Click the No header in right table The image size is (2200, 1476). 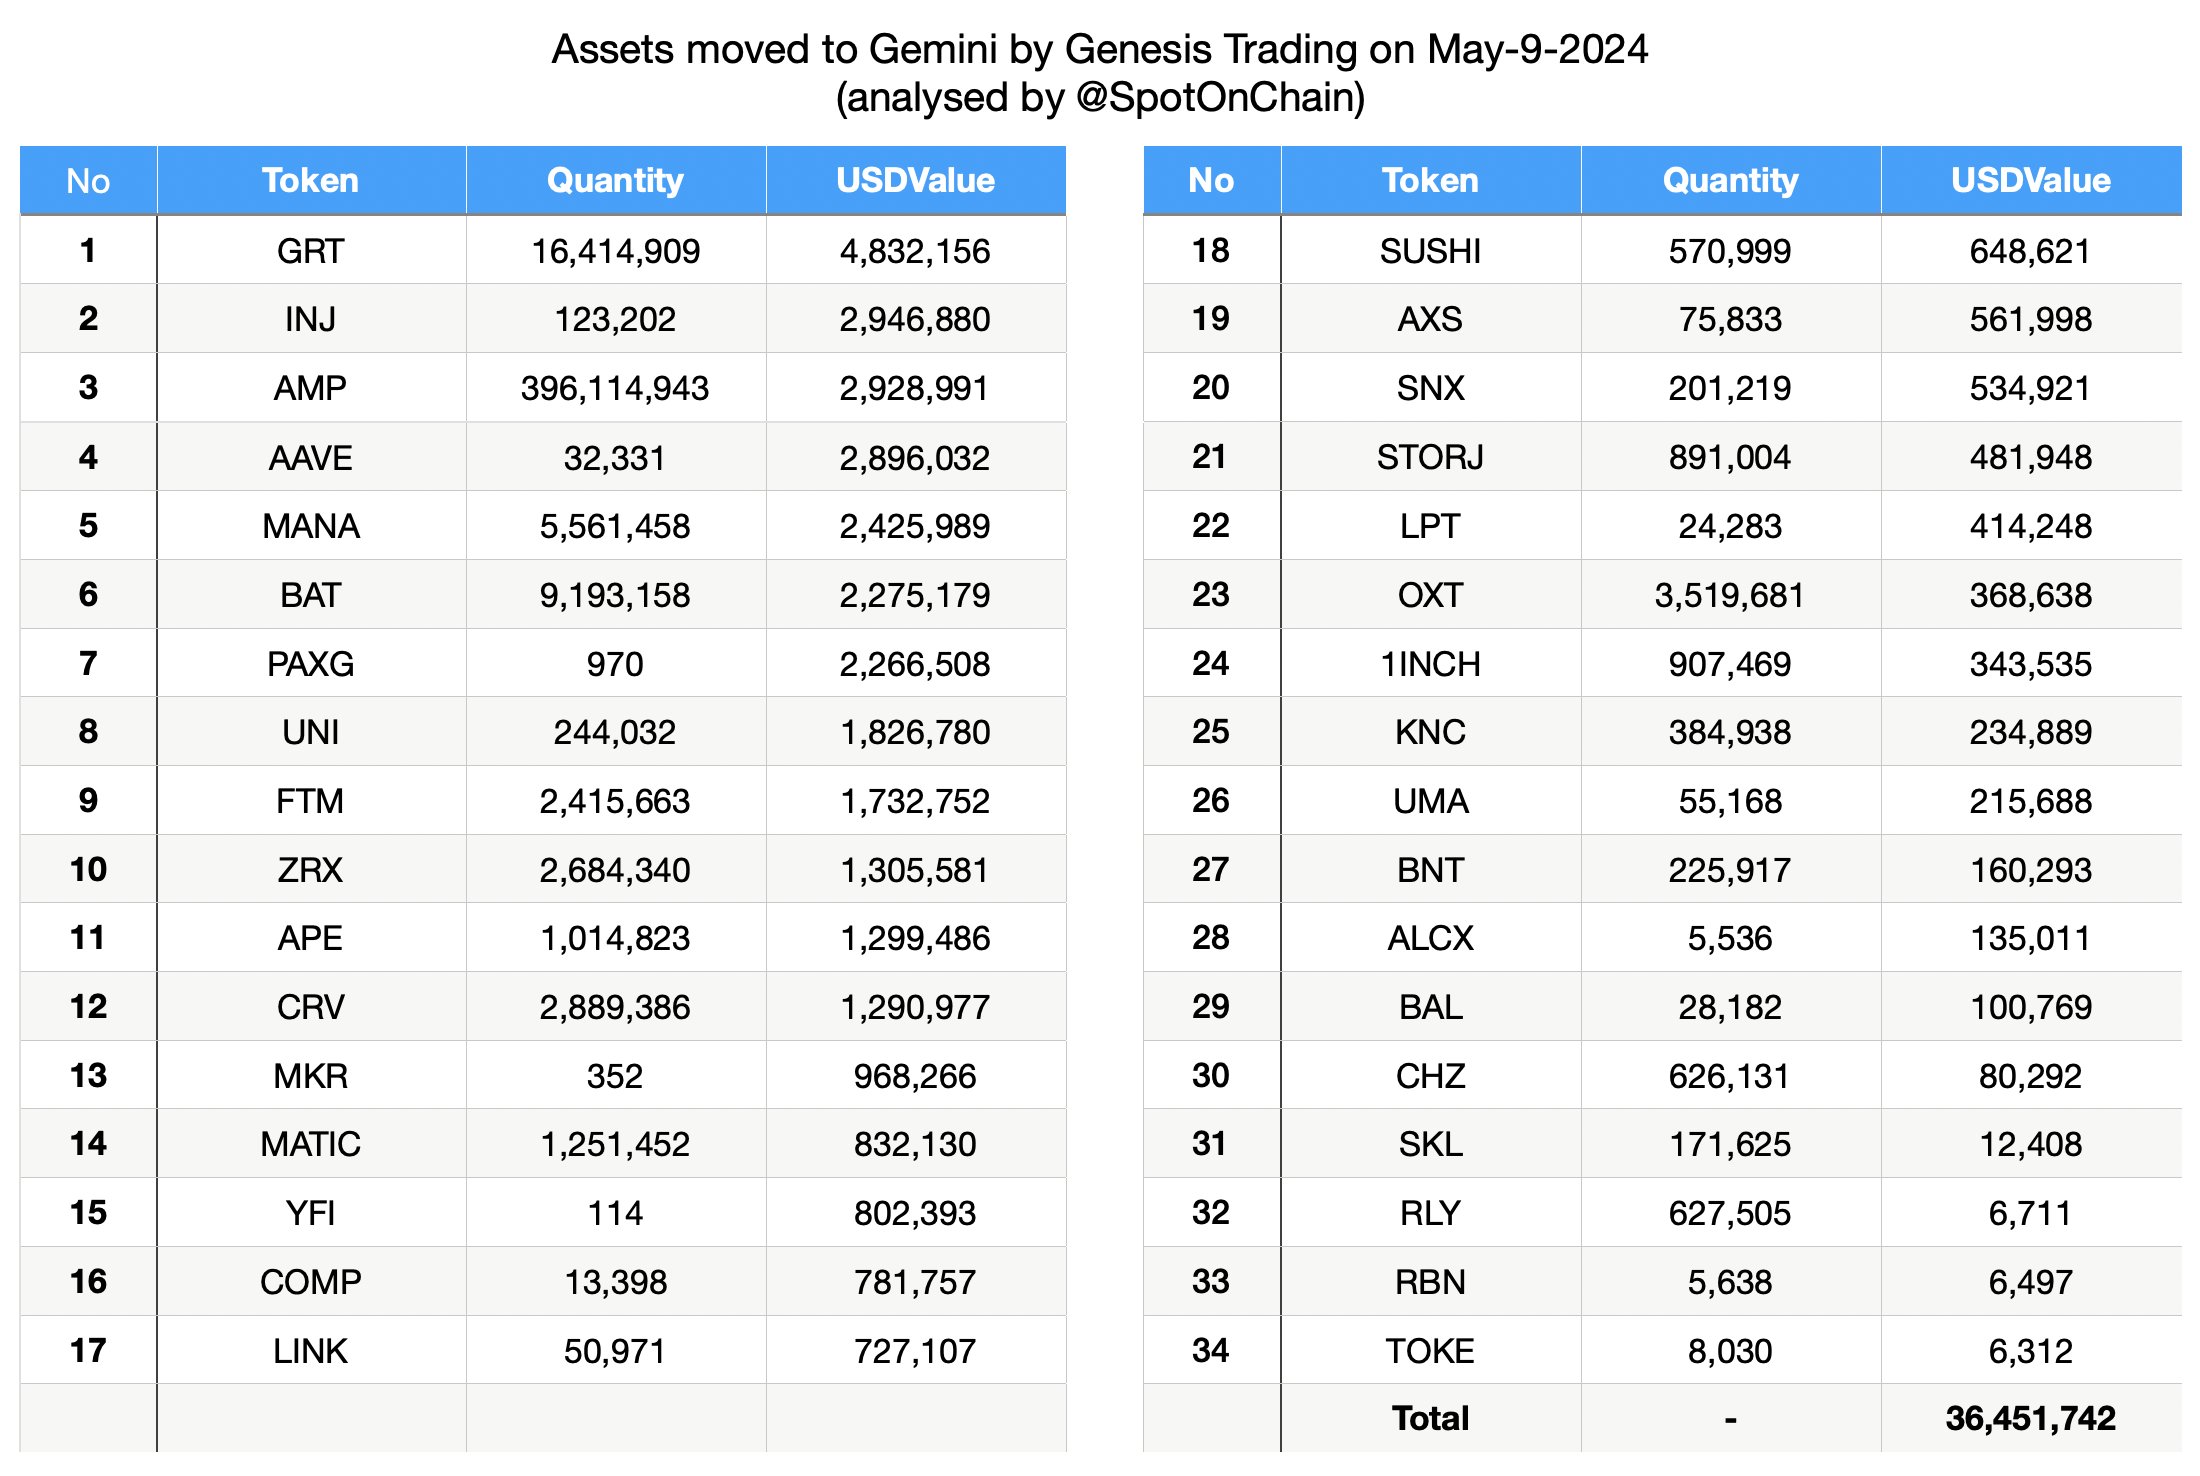point(1210,181)
